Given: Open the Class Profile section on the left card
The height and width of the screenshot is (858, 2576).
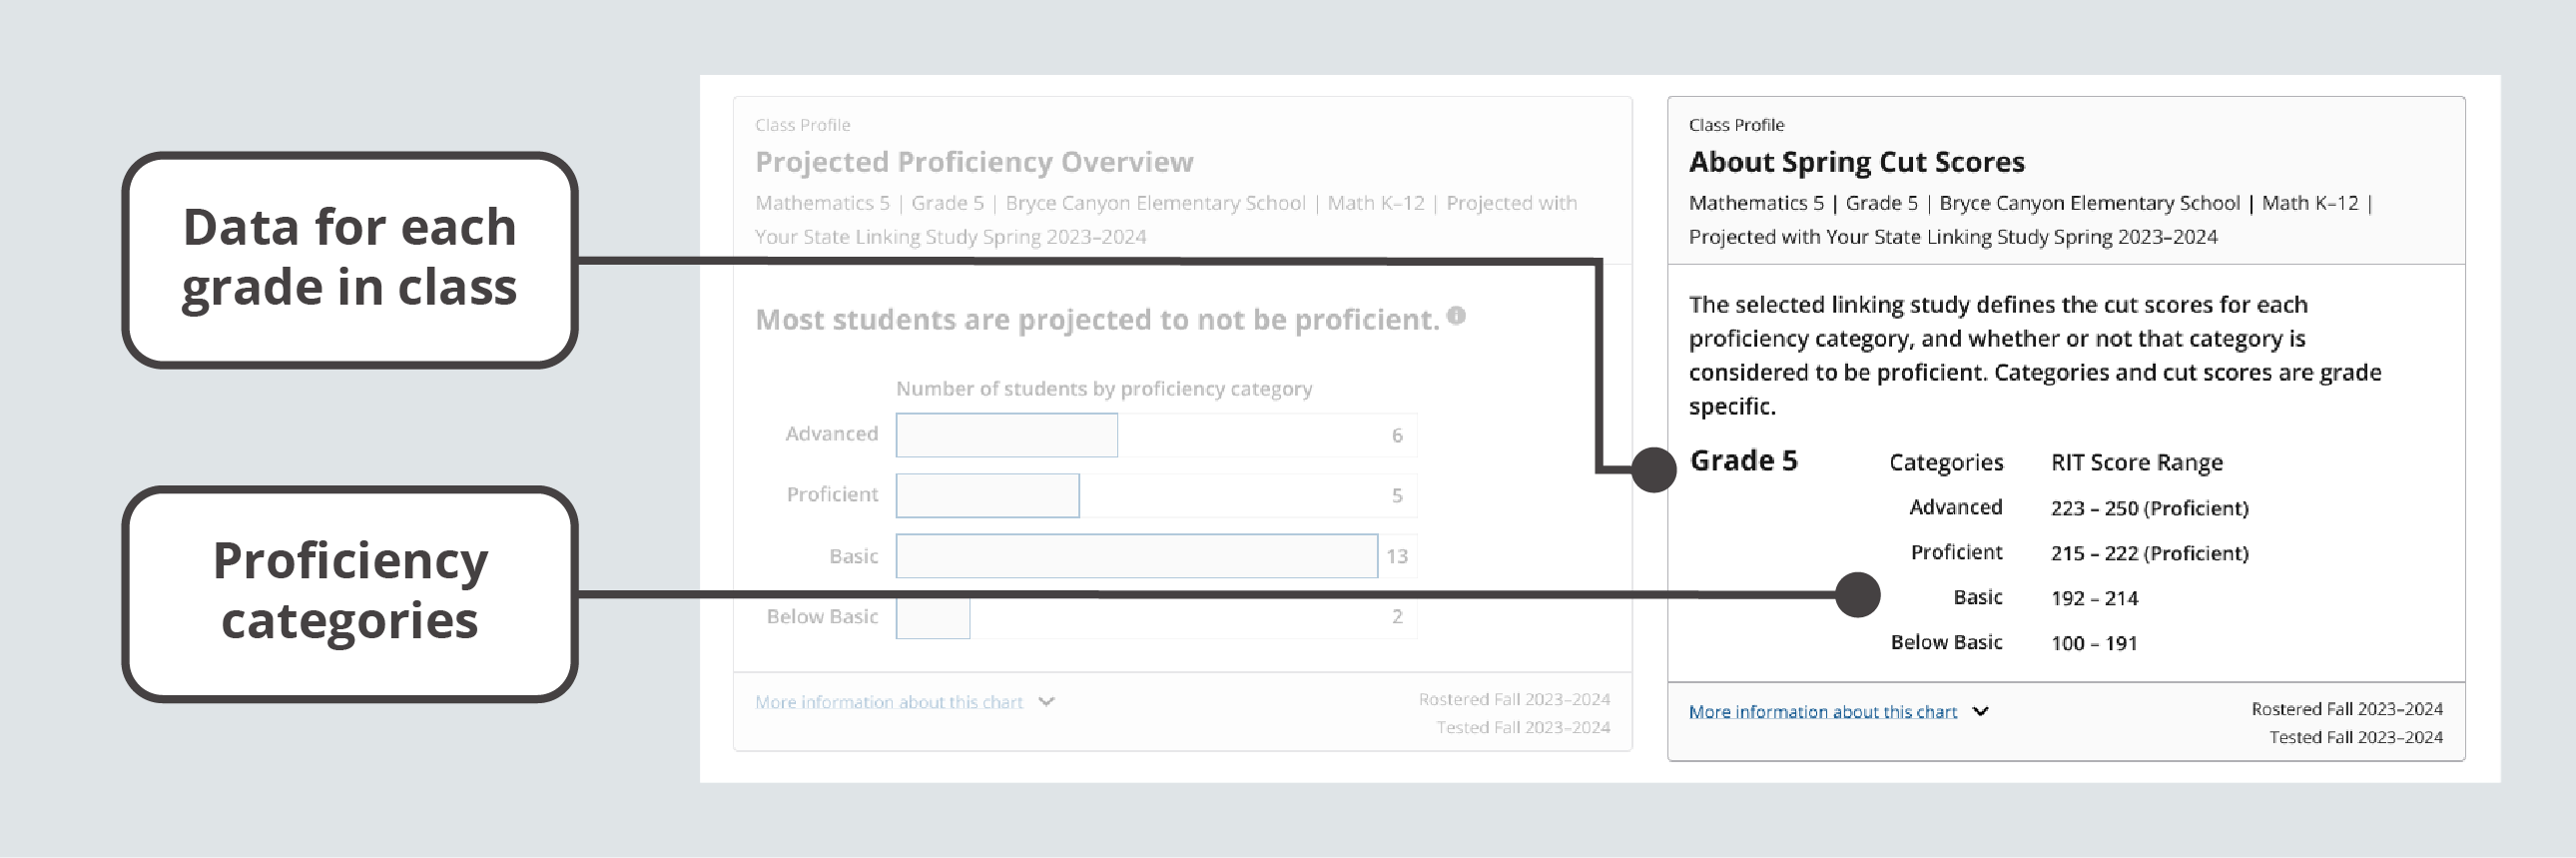Looking at the screenshot, I should point(802,125).
